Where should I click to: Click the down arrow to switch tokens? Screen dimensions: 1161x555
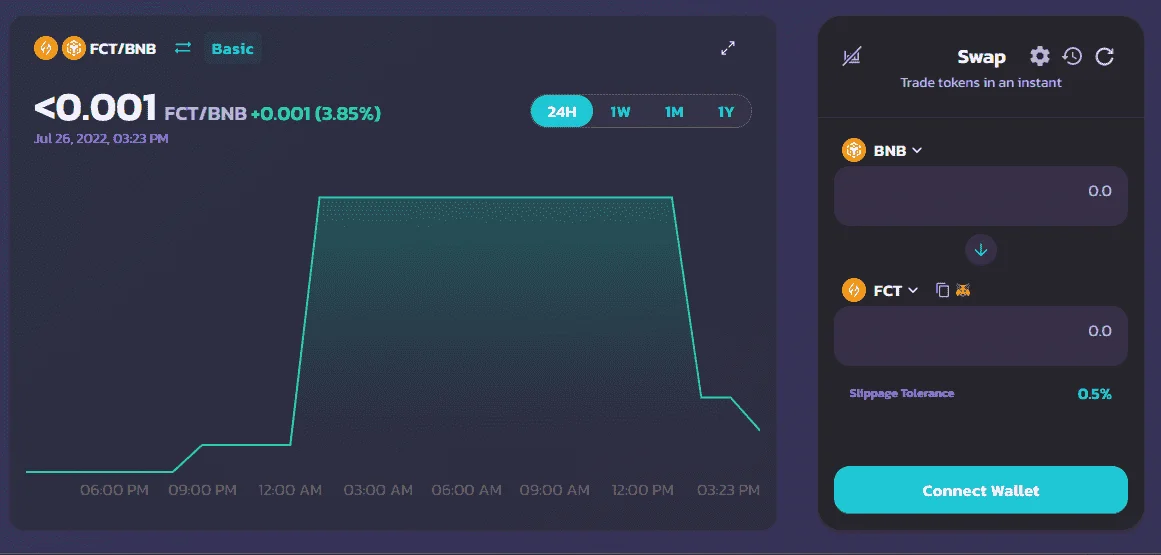981,250
